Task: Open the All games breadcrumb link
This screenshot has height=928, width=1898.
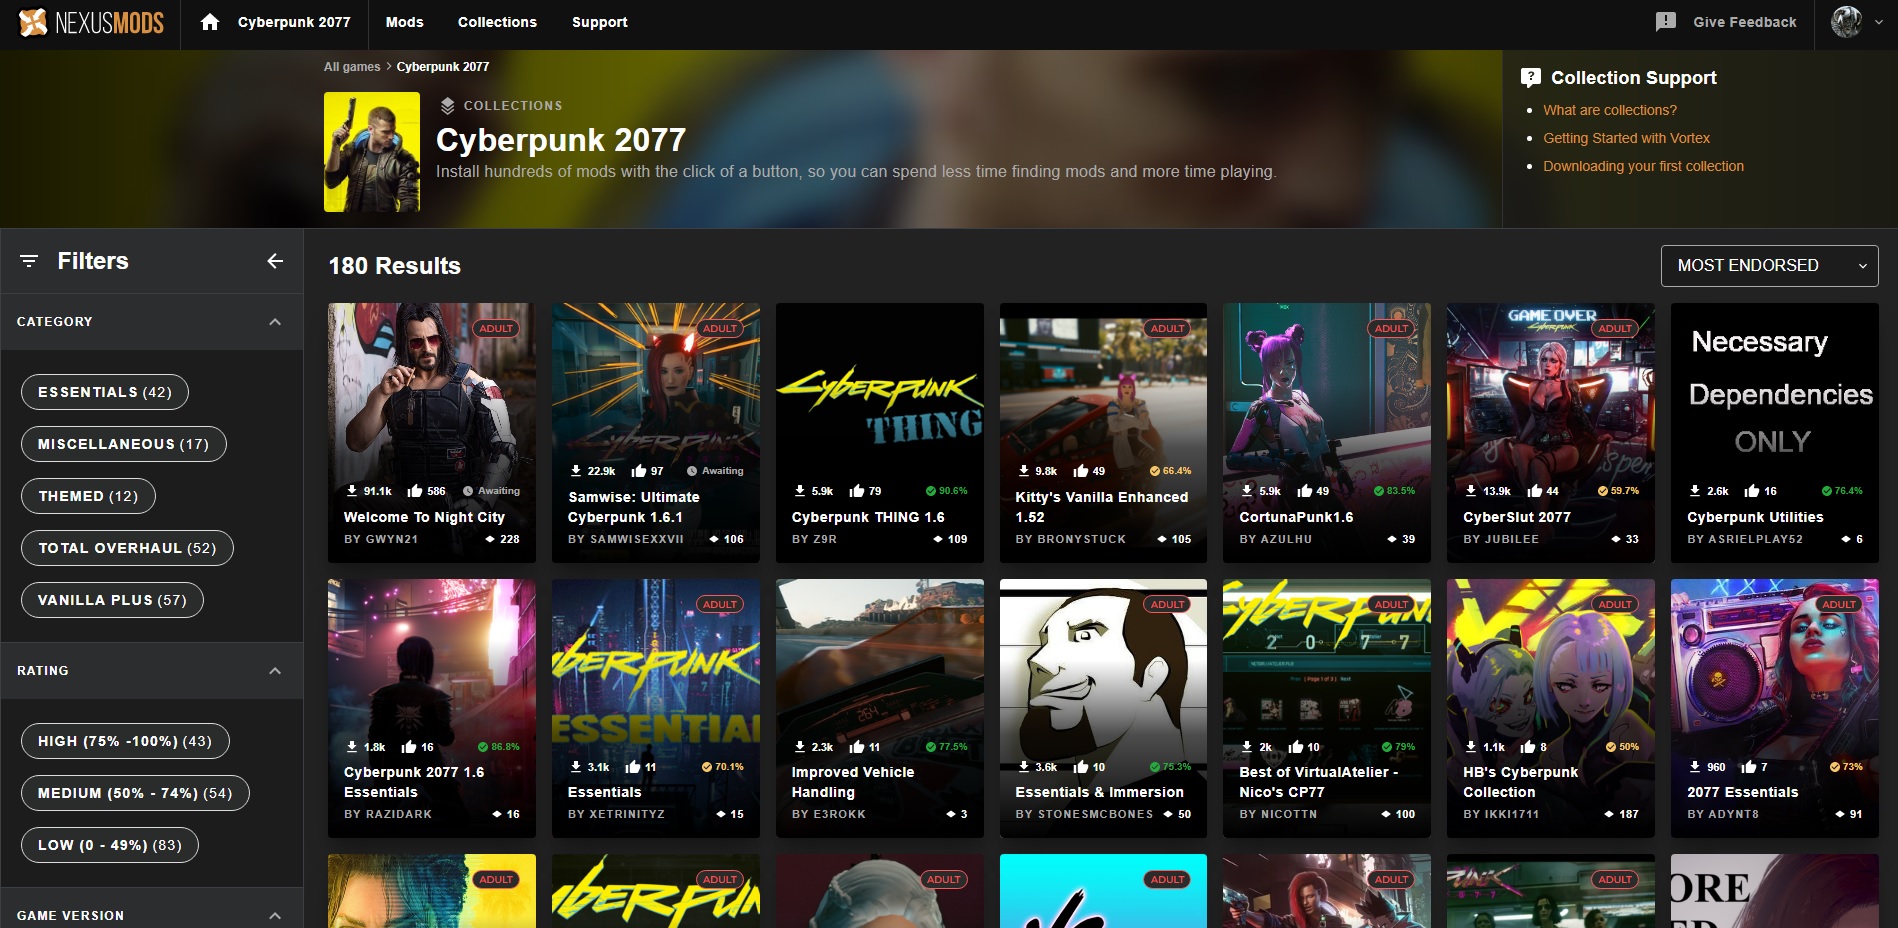Action: coord(352,67)
